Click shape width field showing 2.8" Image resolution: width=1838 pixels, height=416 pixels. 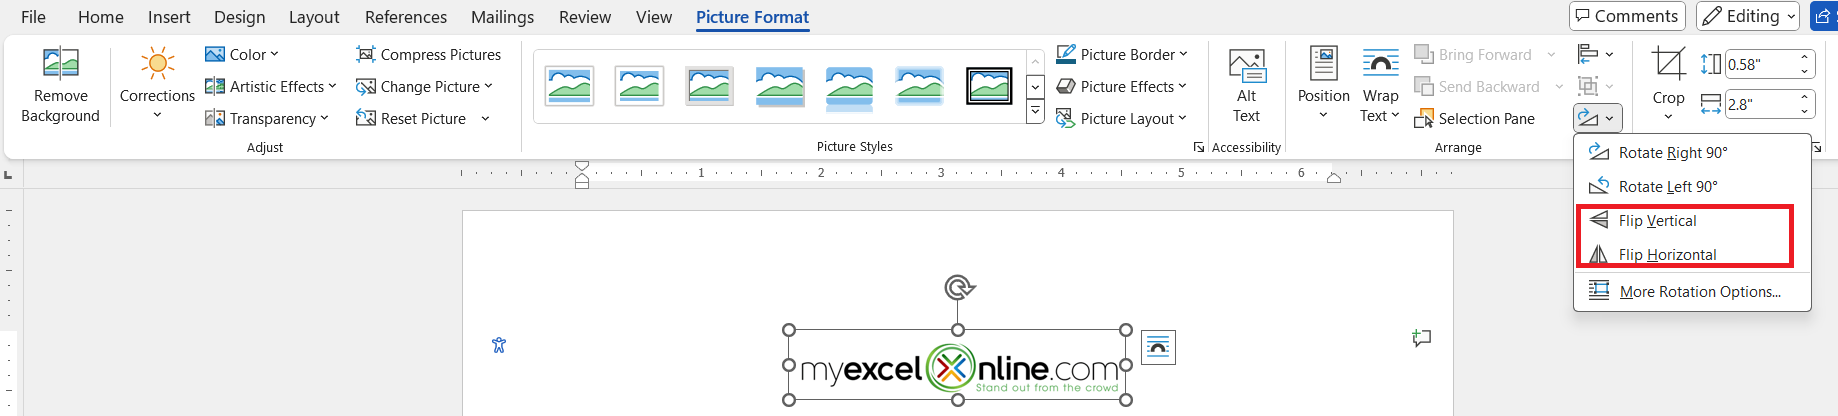pyautogui.click(x=1759, y=104)
